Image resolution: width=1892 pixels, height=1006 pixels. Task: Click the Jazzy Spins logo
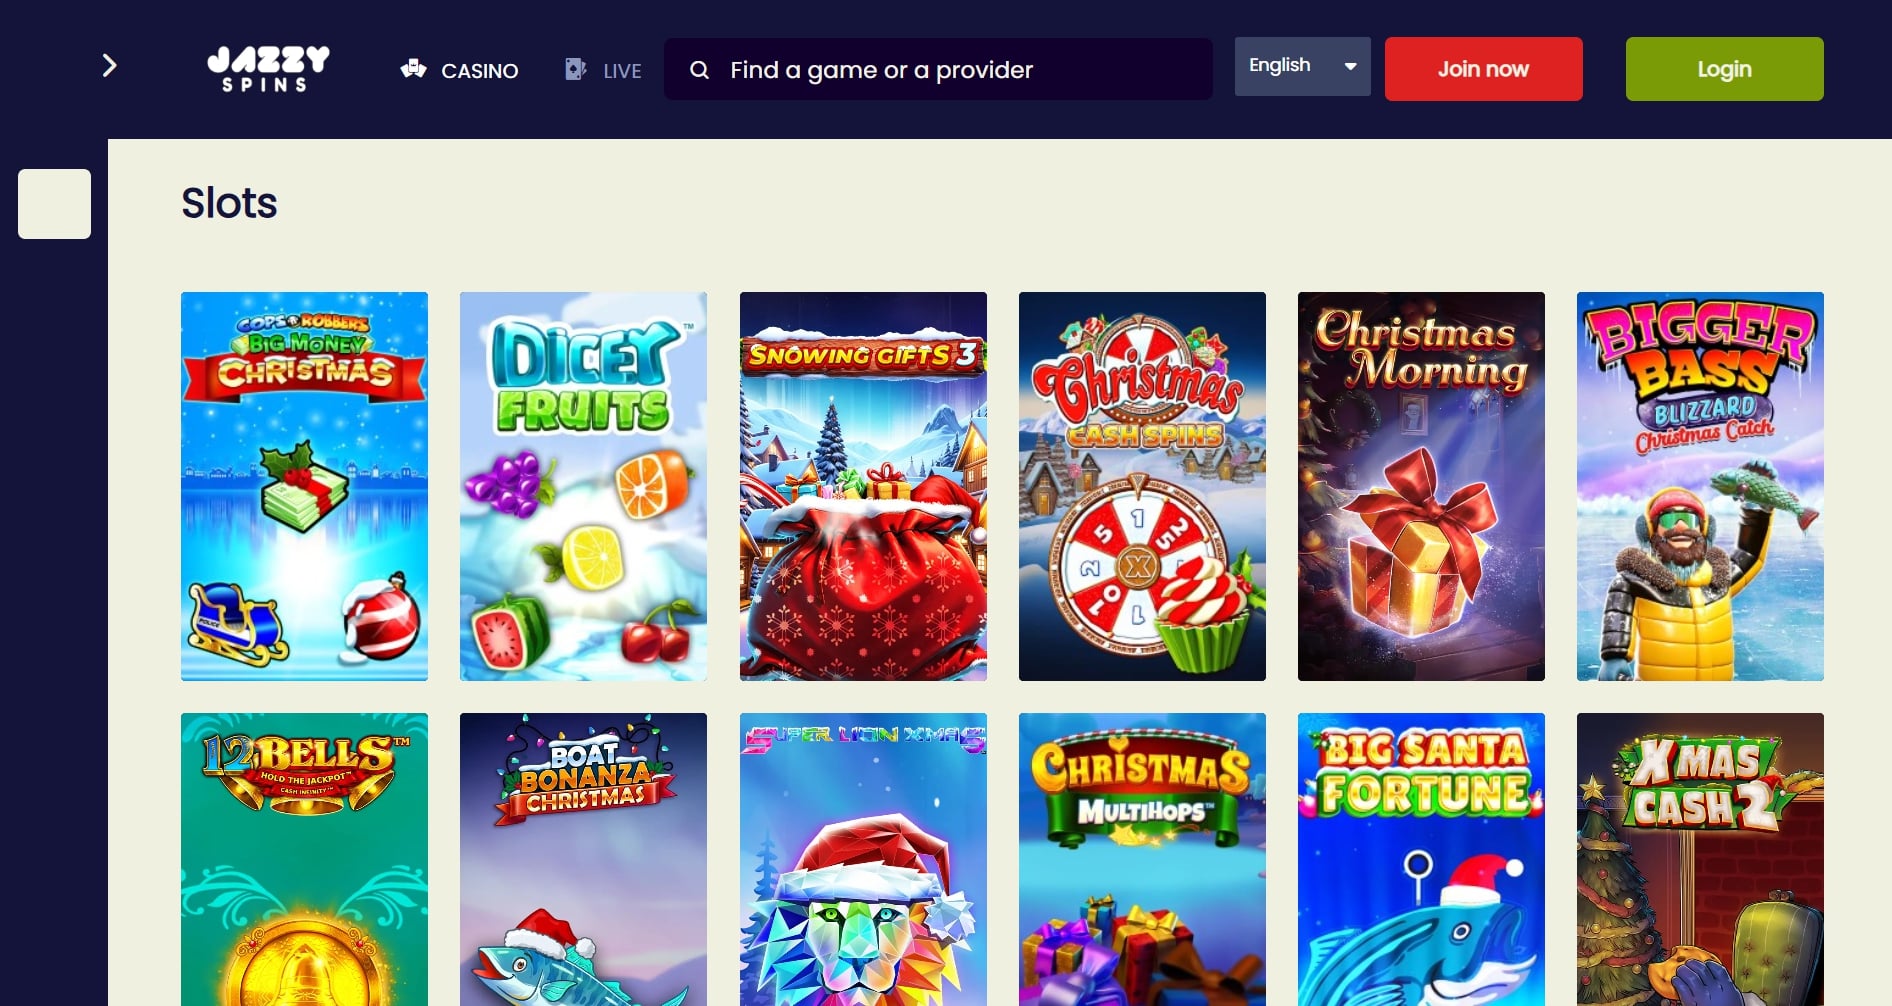coord(268,69)
